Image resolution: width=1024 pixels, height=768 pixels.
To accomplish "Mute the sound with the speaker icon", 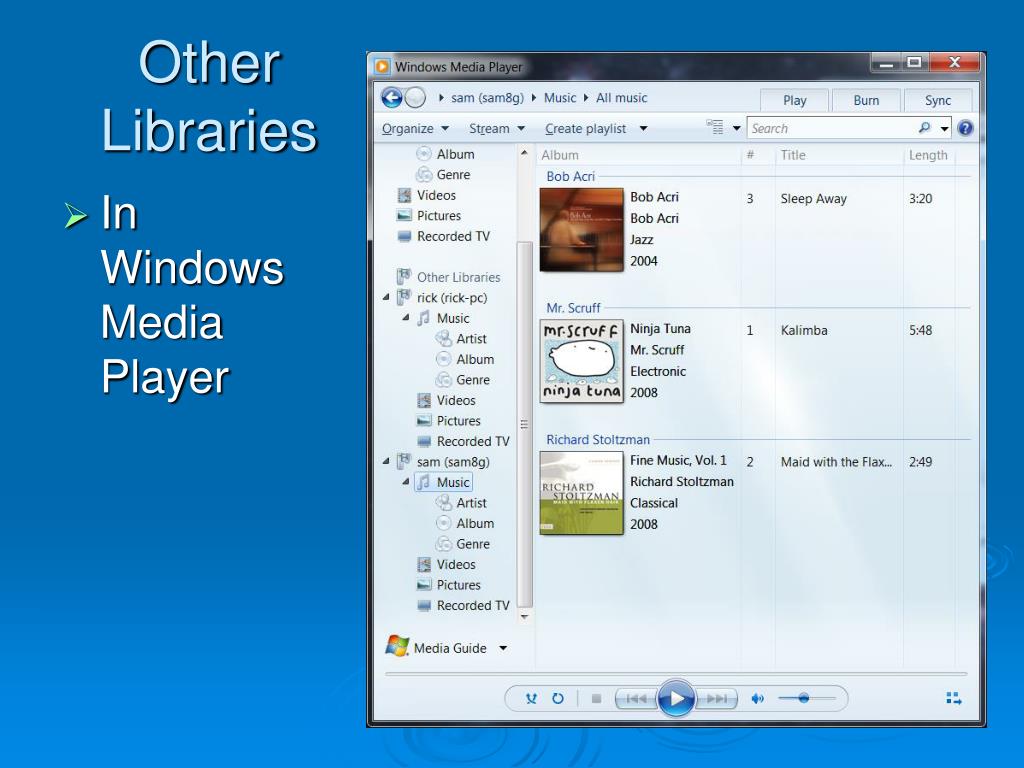I will [758, 699].
